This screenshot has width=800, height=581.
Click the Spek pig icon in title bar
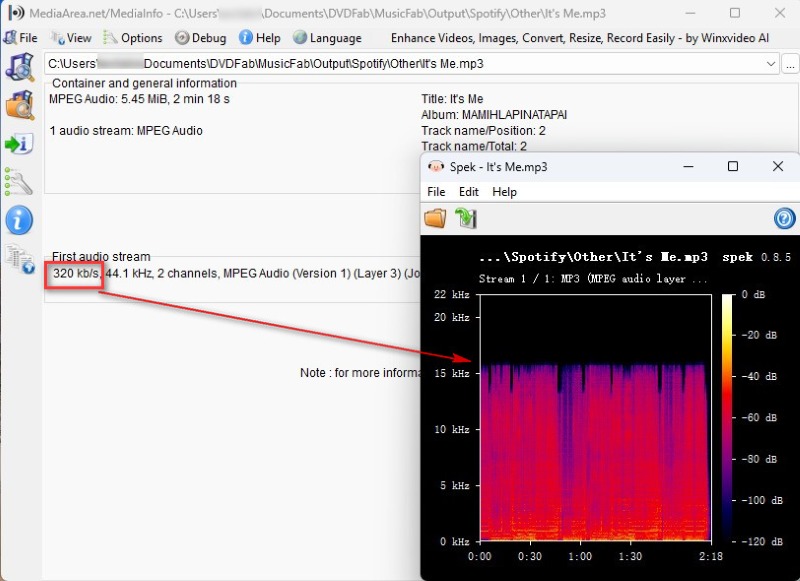click(436, 166)
